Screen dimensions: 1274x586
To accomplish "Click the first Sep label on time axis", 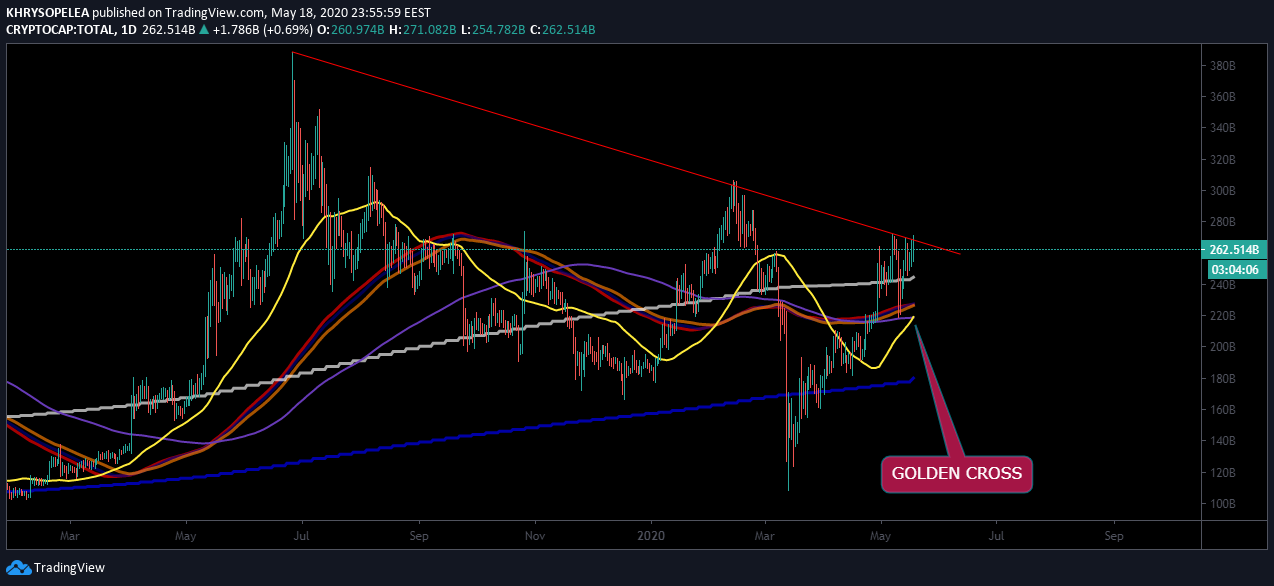I will click(418, 536).
